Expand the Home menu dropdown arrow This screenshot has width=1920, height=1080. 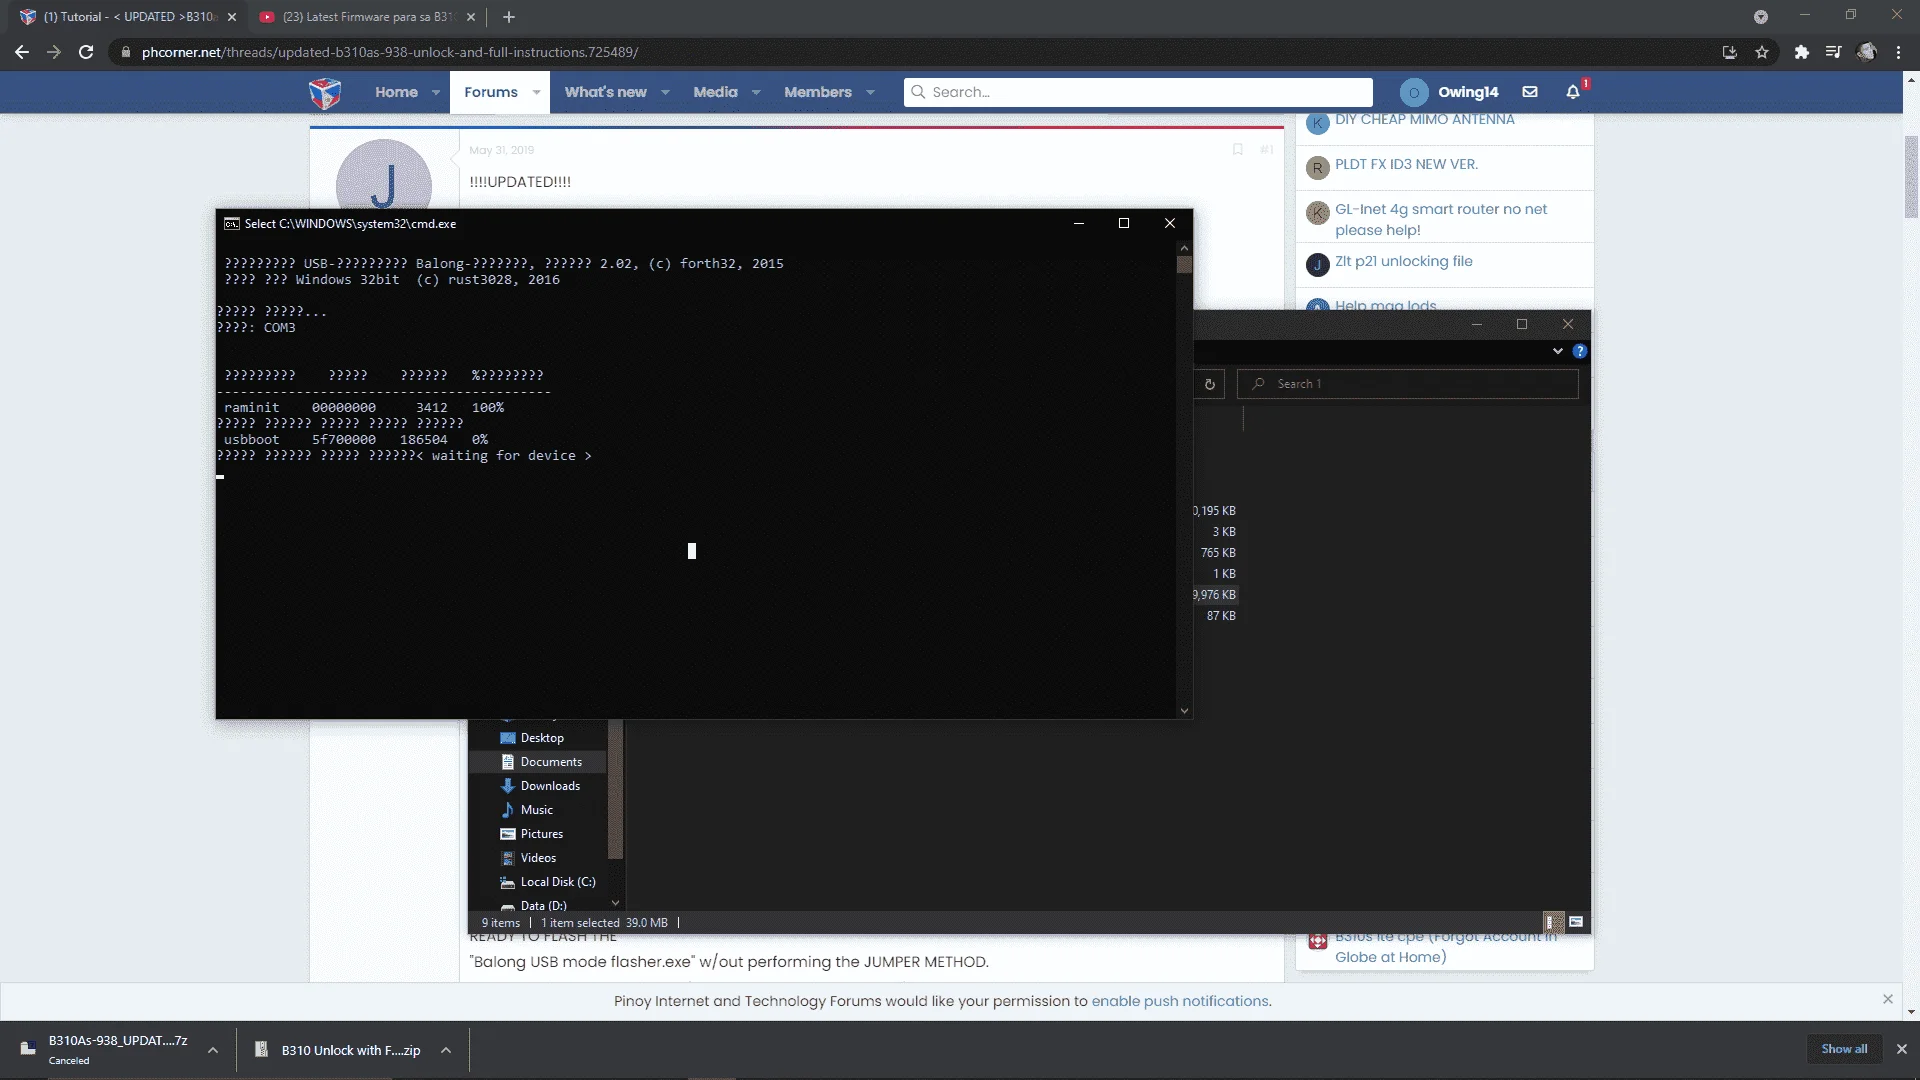(436, 92)
